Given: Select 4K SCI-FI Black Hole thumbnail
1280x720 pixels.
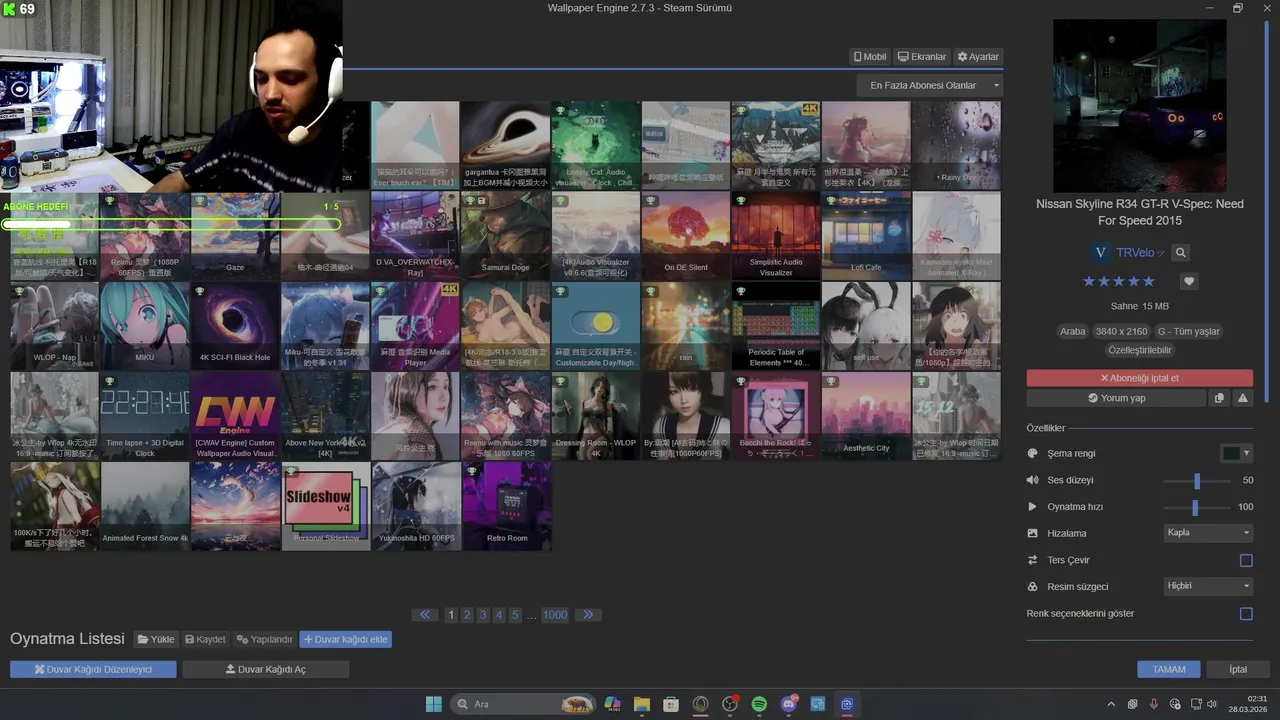Looking at the screenshot, I should [235, 326].
